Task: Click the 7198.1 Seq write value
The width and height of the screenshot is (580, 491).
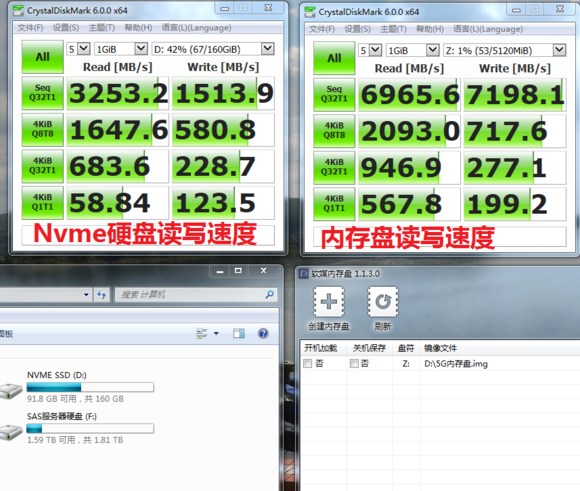Action: pyautogui.click(x=515, y=95)
